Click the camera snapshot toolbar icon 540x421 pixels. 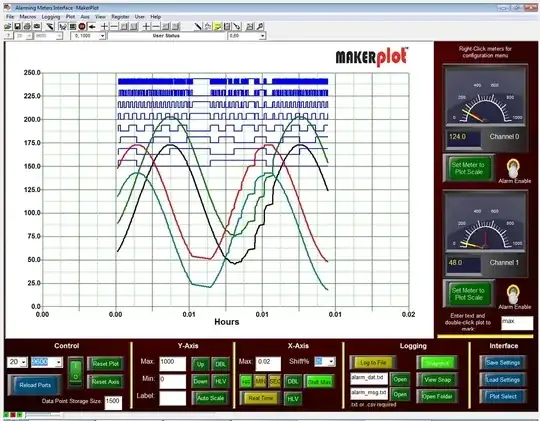[37, 27]
